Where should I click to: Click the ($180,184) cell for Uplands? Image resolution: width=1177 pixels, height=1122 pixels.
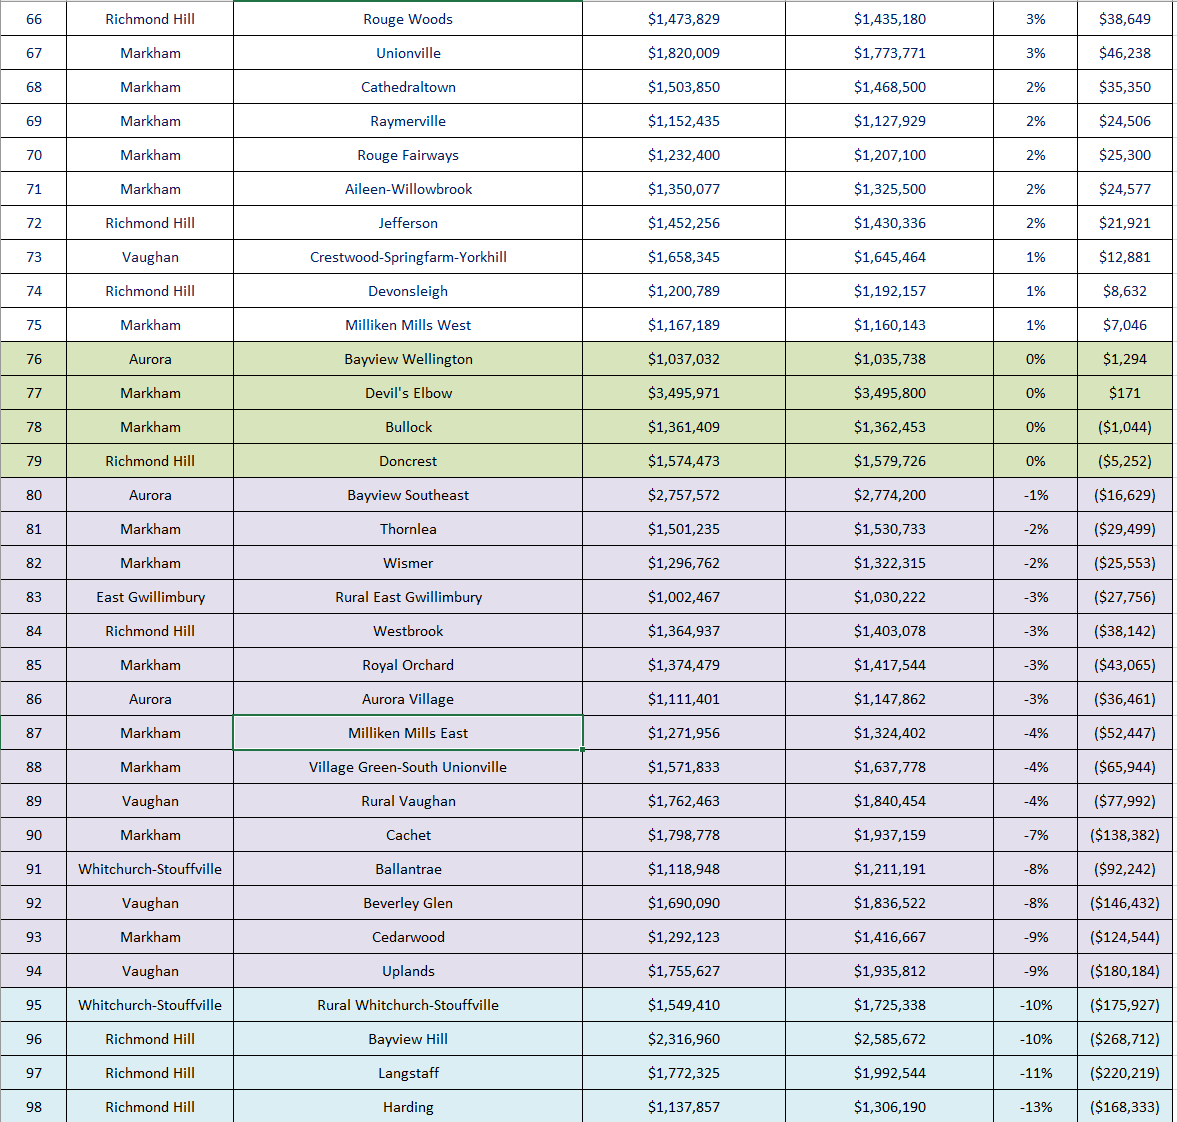point(1124,971)
